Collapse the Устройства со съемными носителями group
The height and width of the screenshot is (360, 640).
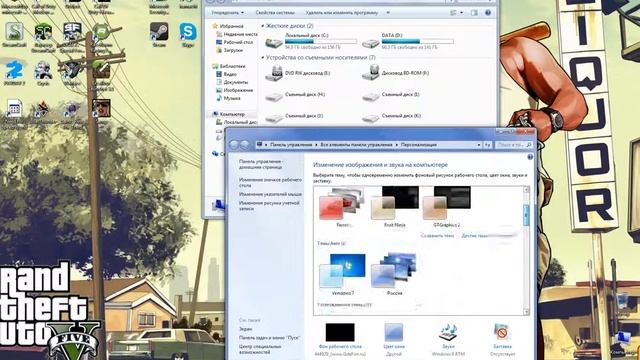(x=262, y=58)
